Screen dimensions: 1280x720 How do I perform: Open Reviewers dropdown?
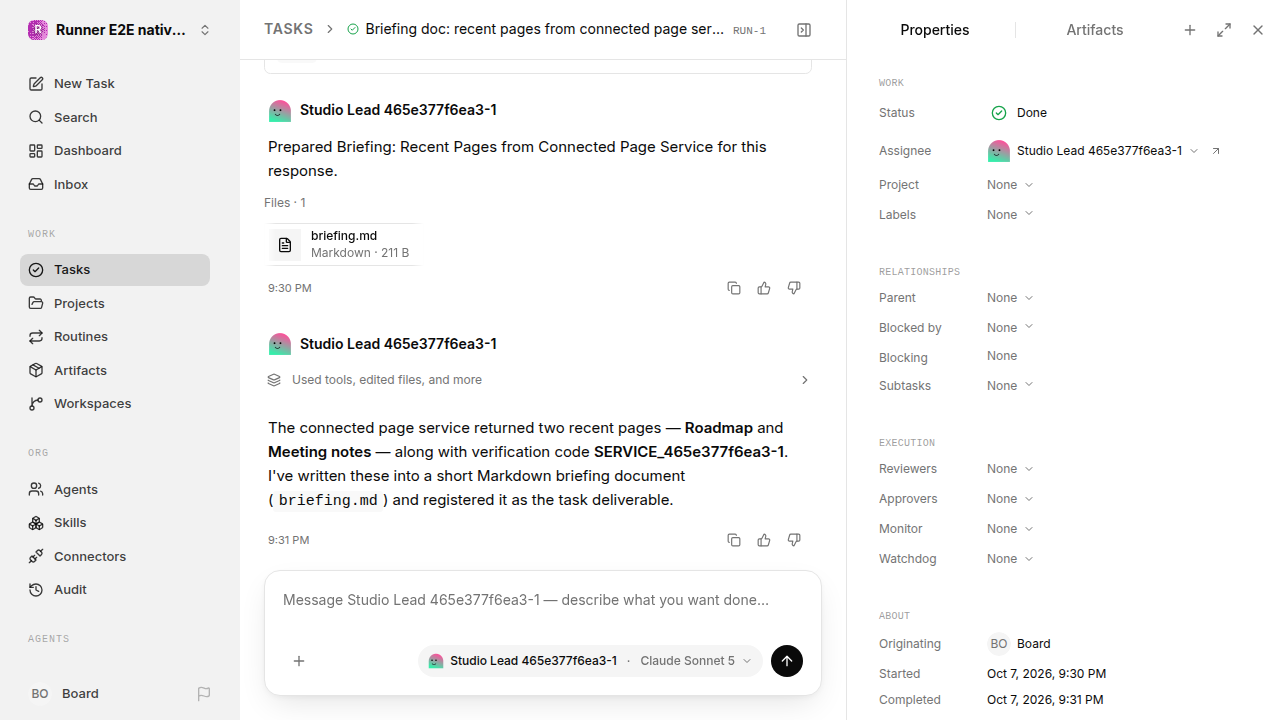click(x=1010, y=469)
